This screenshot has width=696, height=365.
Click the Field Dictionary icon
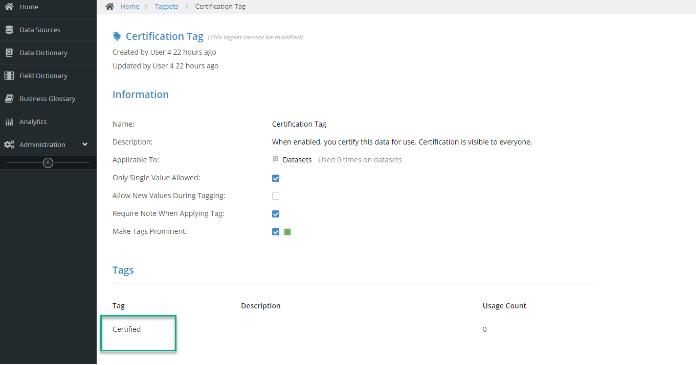(x=9, y=75)
